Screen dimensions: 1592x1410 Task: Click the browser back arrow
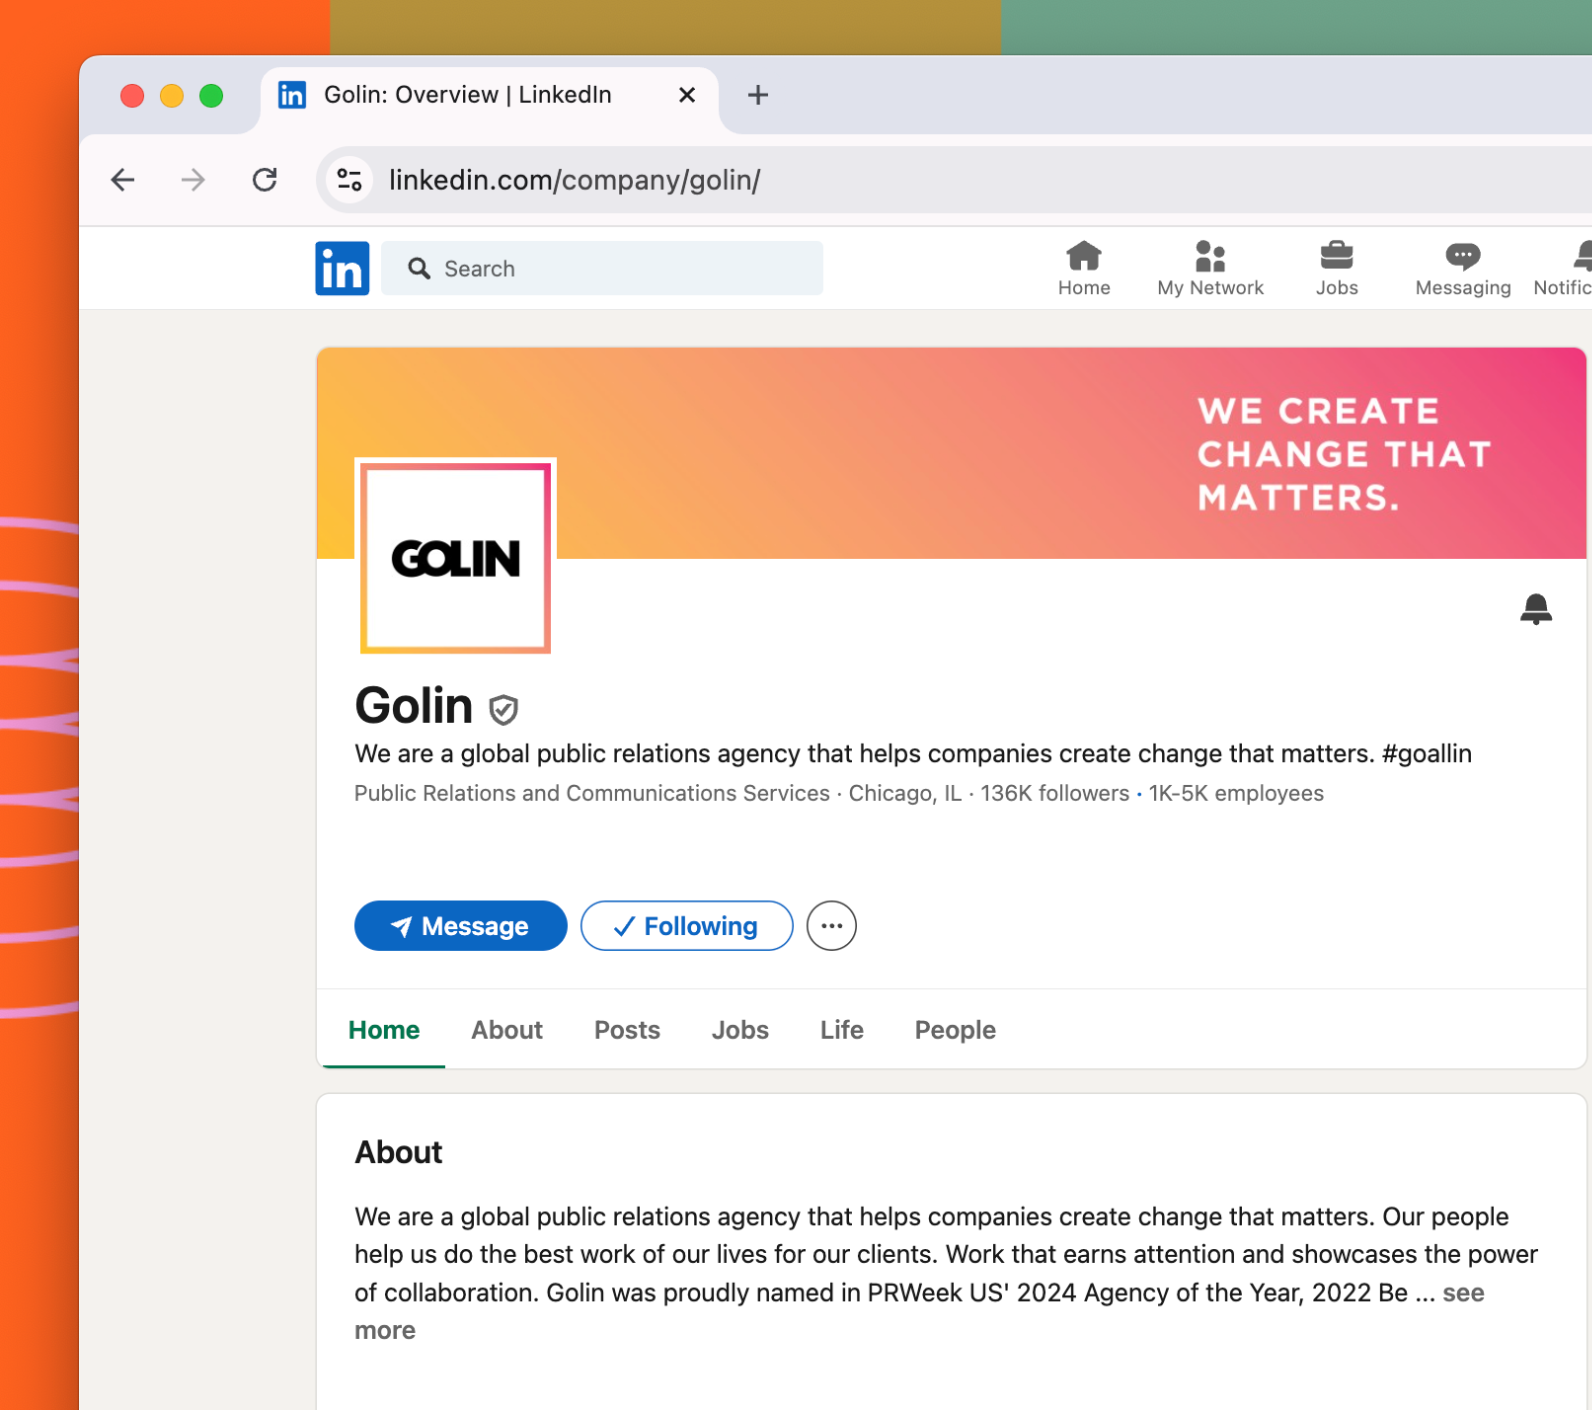(123, 180)
